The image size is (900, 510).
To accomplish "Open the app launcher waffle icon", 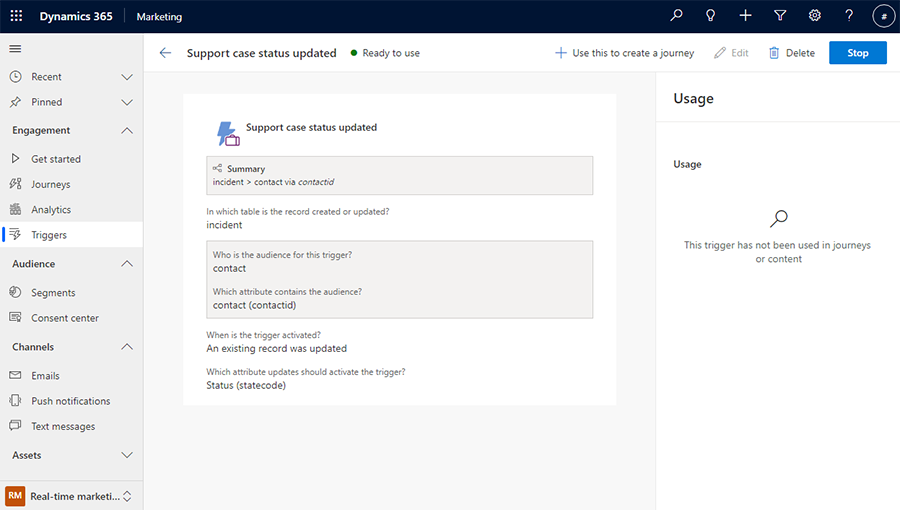I will (16, 16).
